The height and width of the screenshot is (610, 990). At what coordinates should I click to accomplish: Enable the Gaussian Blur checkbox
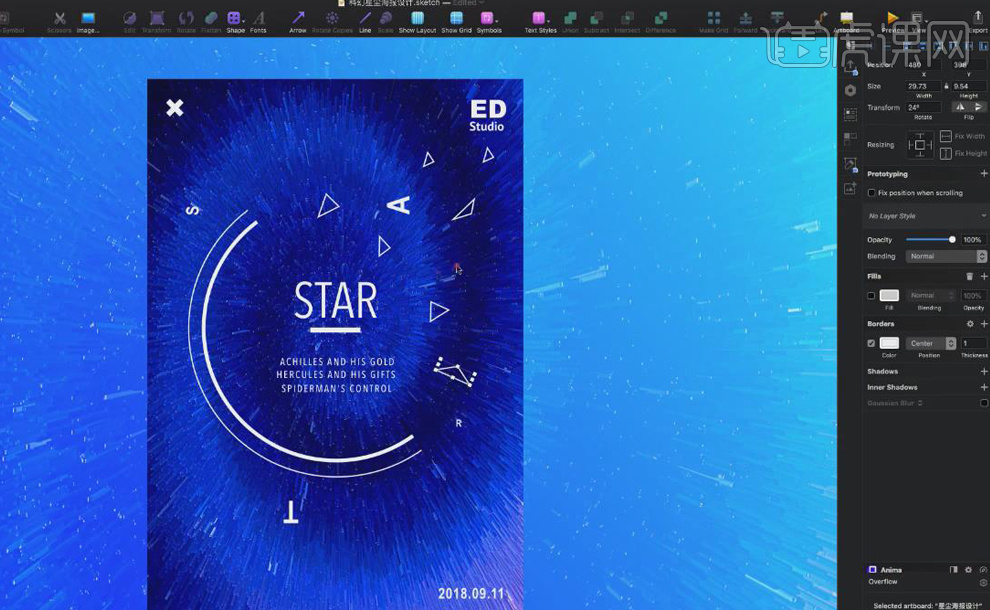[x=984, y=403]
